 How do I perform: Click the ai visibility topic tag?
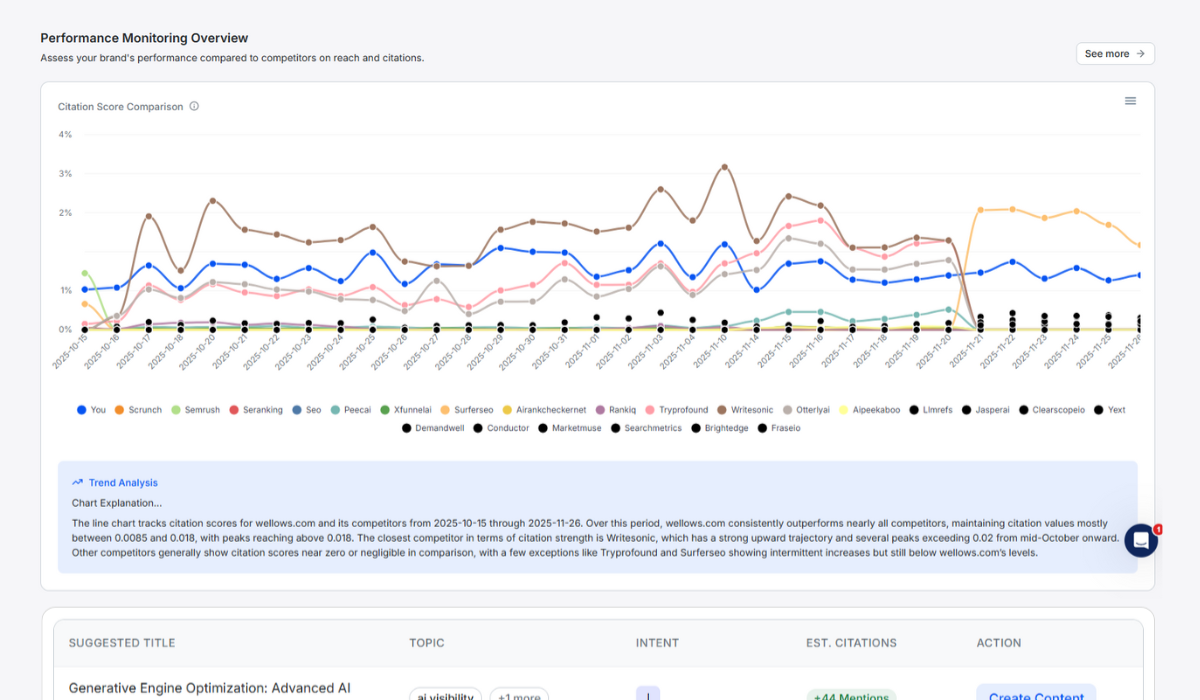pyautogui.click(x=445, y=696)
